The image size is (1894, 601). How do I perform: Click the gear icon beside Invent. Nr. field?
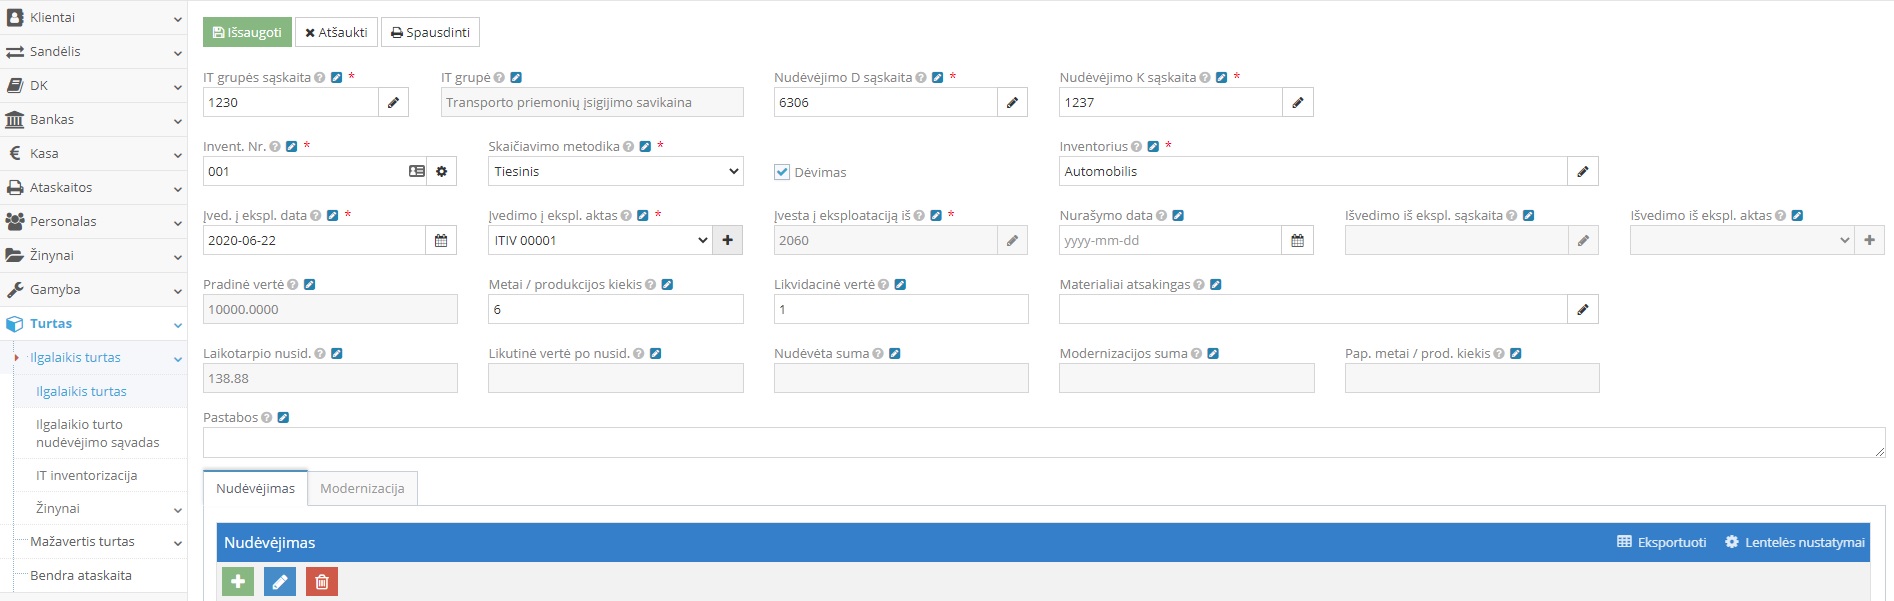click(442, 172)
